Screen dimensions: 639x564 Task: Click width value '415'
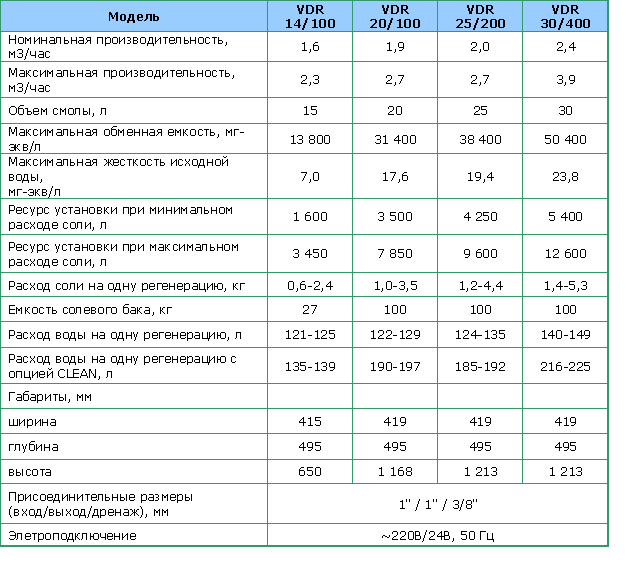[x=310, y=421]
